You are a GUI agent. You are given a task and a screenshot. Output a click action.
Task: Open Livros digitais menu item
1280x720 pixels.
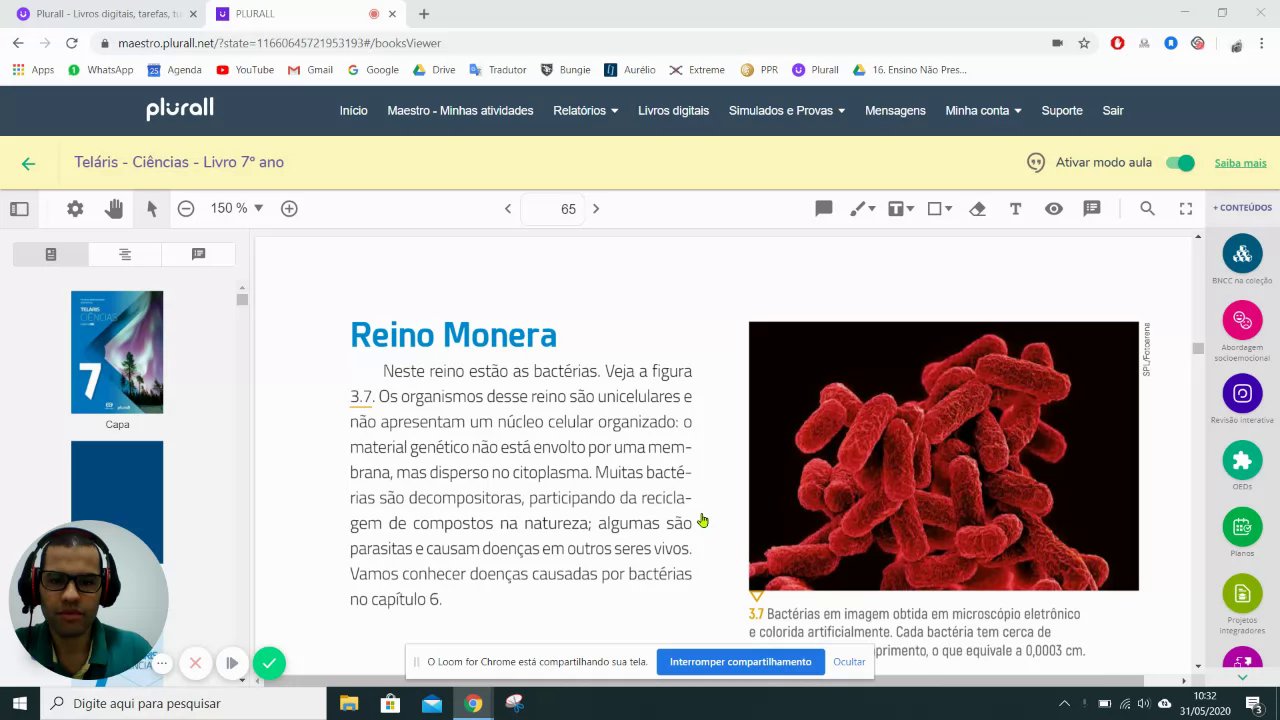coord(673,110)
